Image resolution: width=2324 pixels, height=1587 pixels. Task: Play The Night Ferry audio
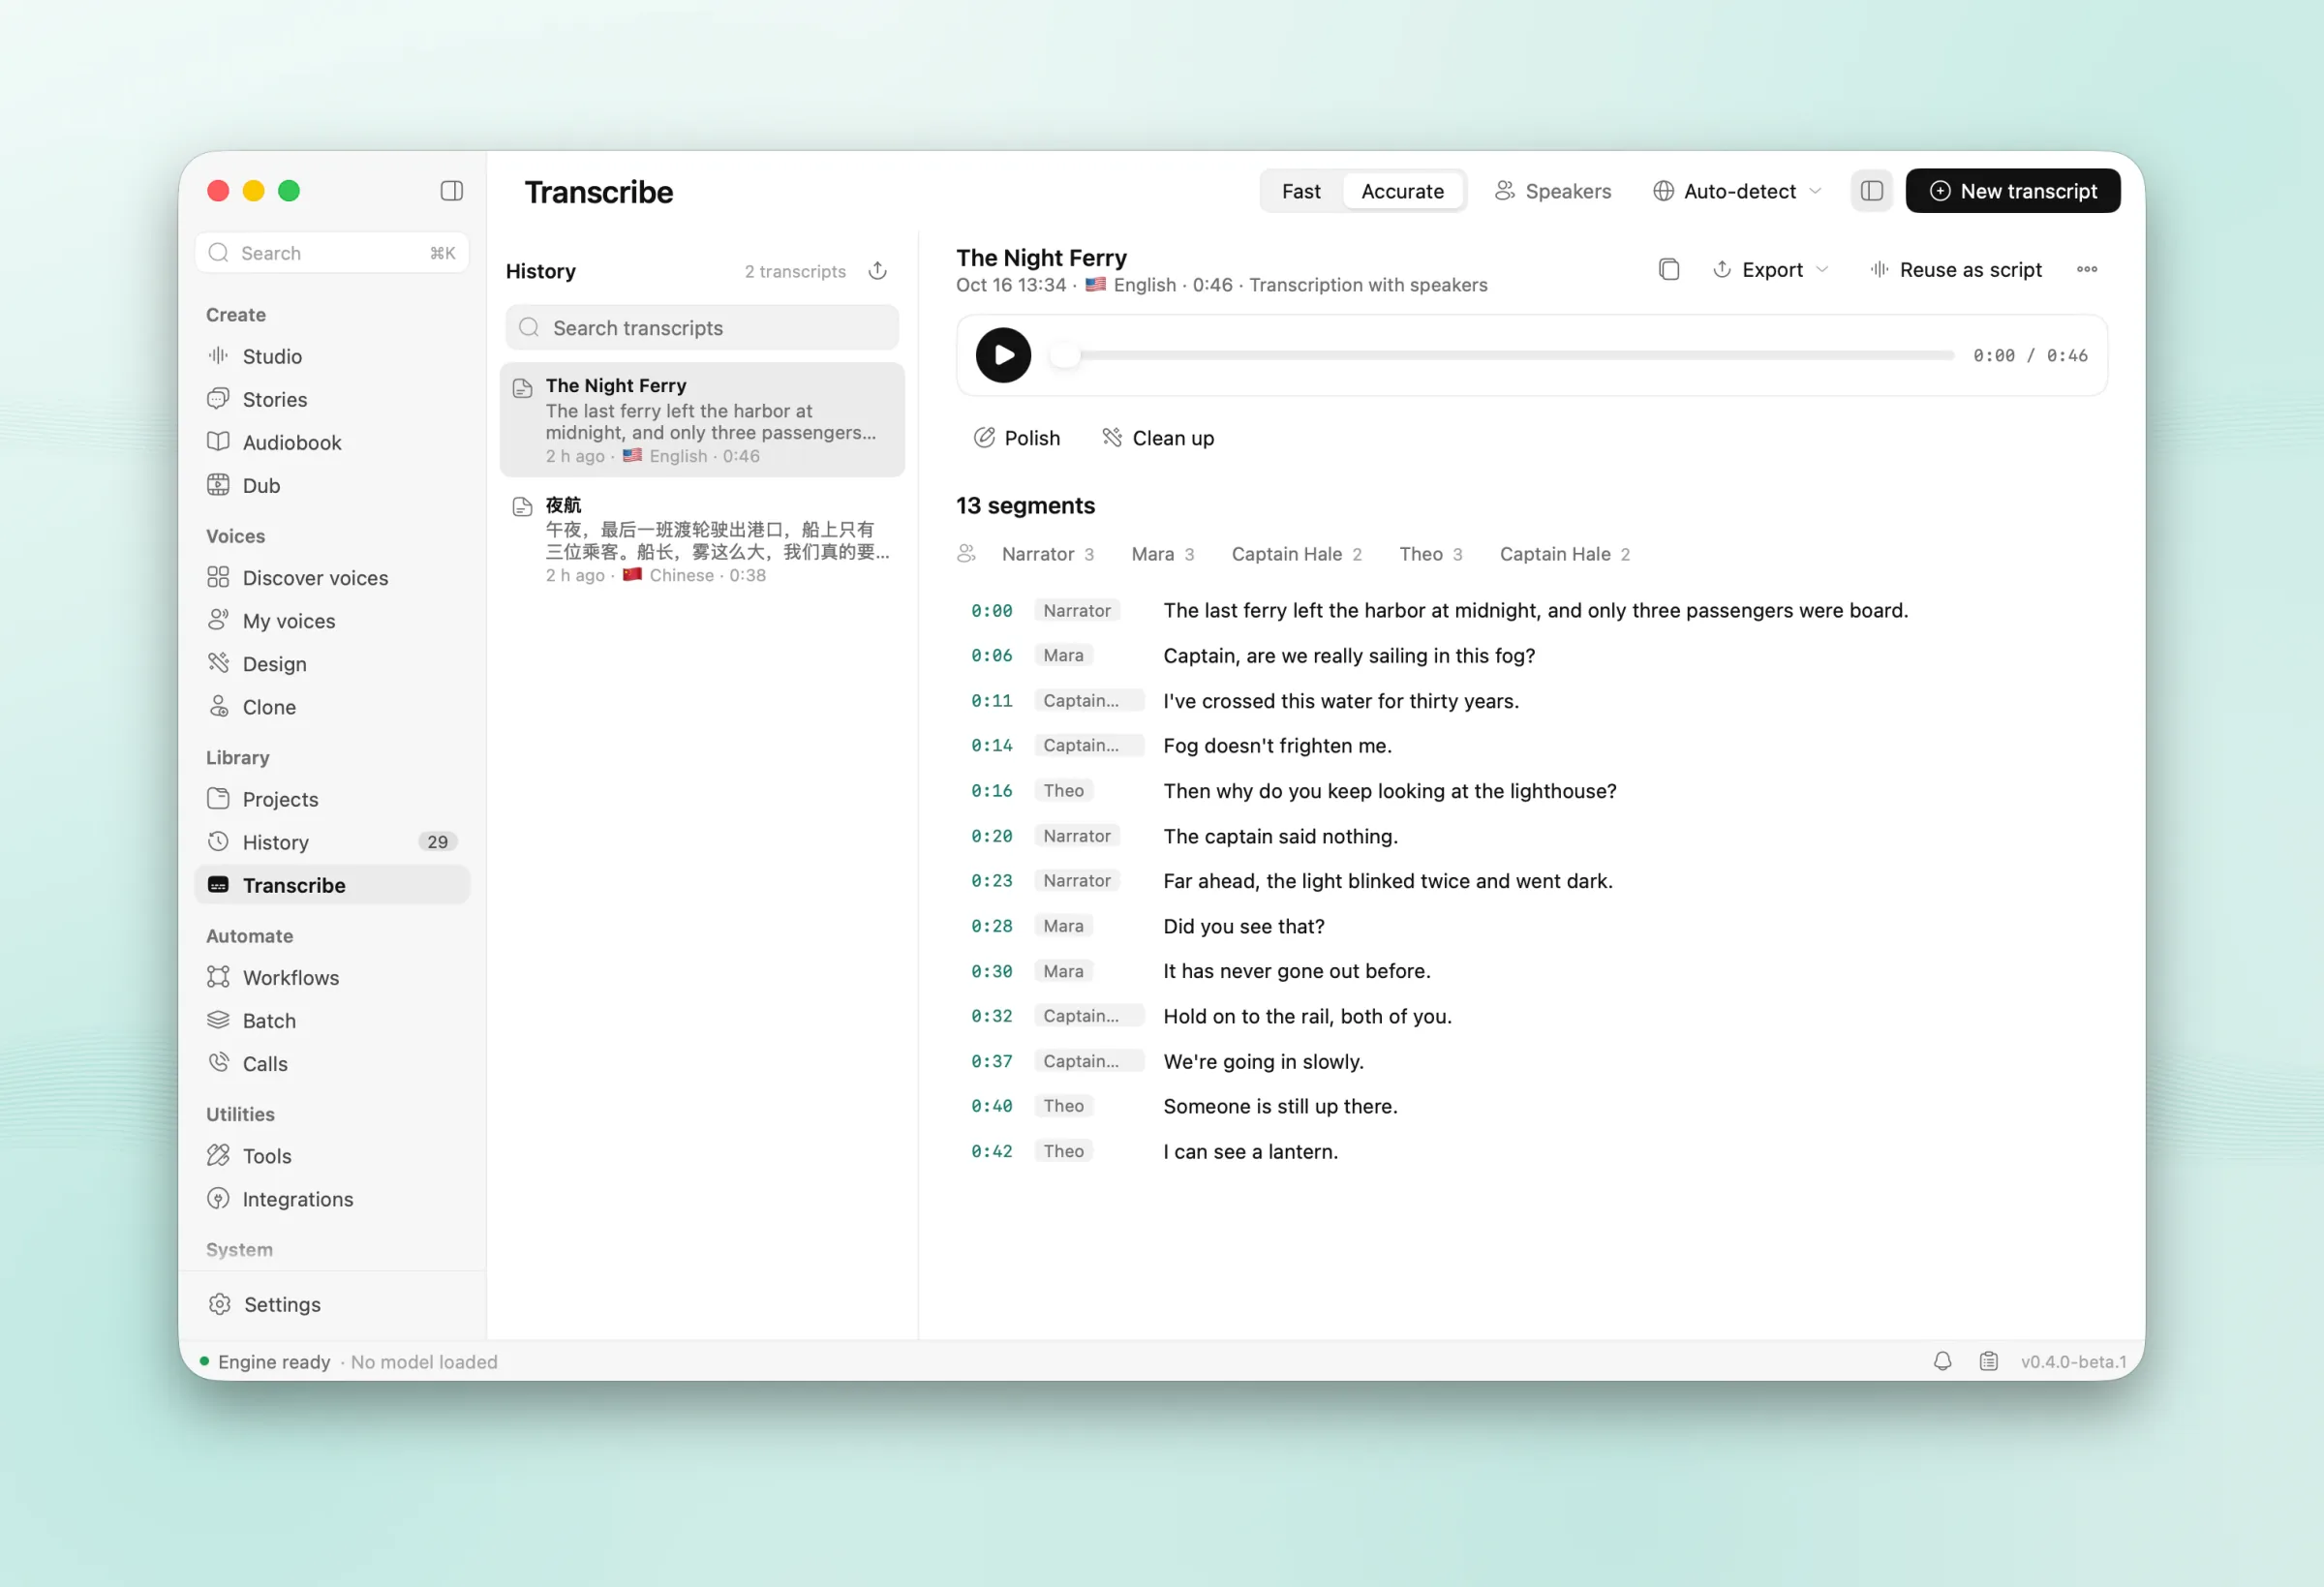1003,355
